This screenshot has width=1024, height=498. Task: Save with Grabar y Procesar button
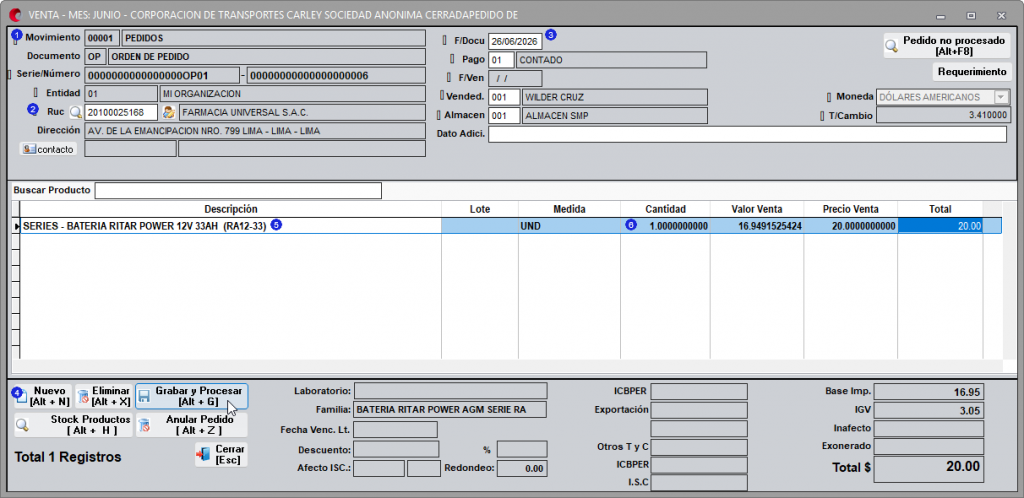point(191,396)
